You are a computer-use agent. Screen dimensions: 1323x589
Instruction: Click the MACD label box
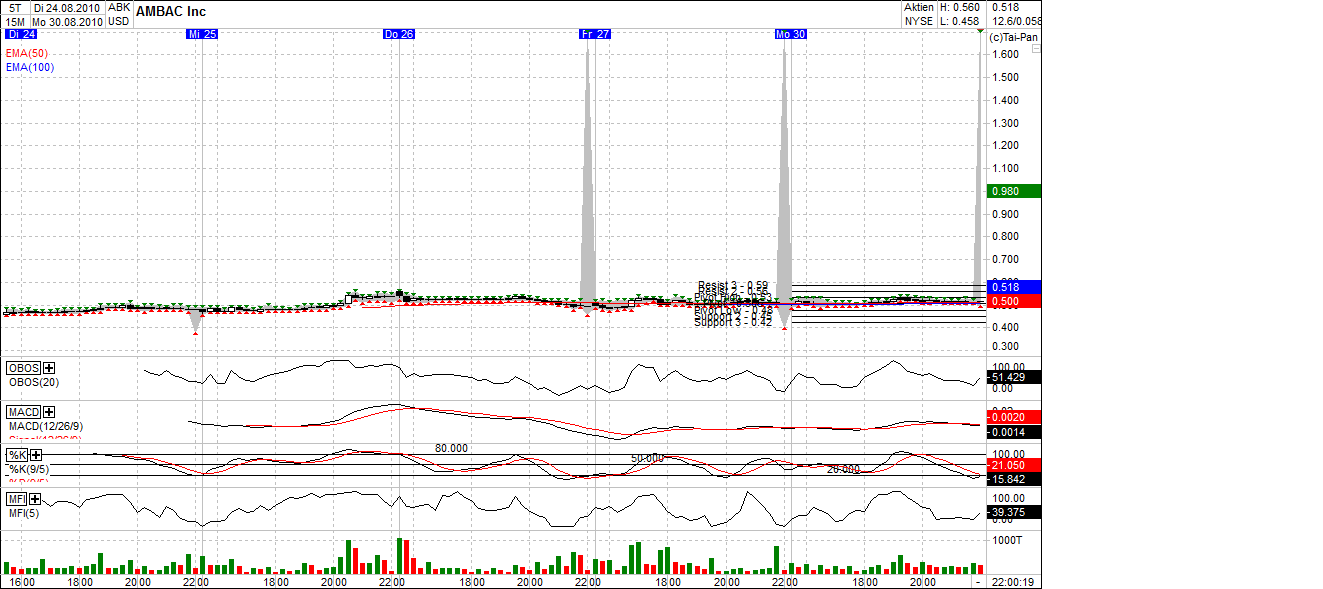tap(23, 412)
